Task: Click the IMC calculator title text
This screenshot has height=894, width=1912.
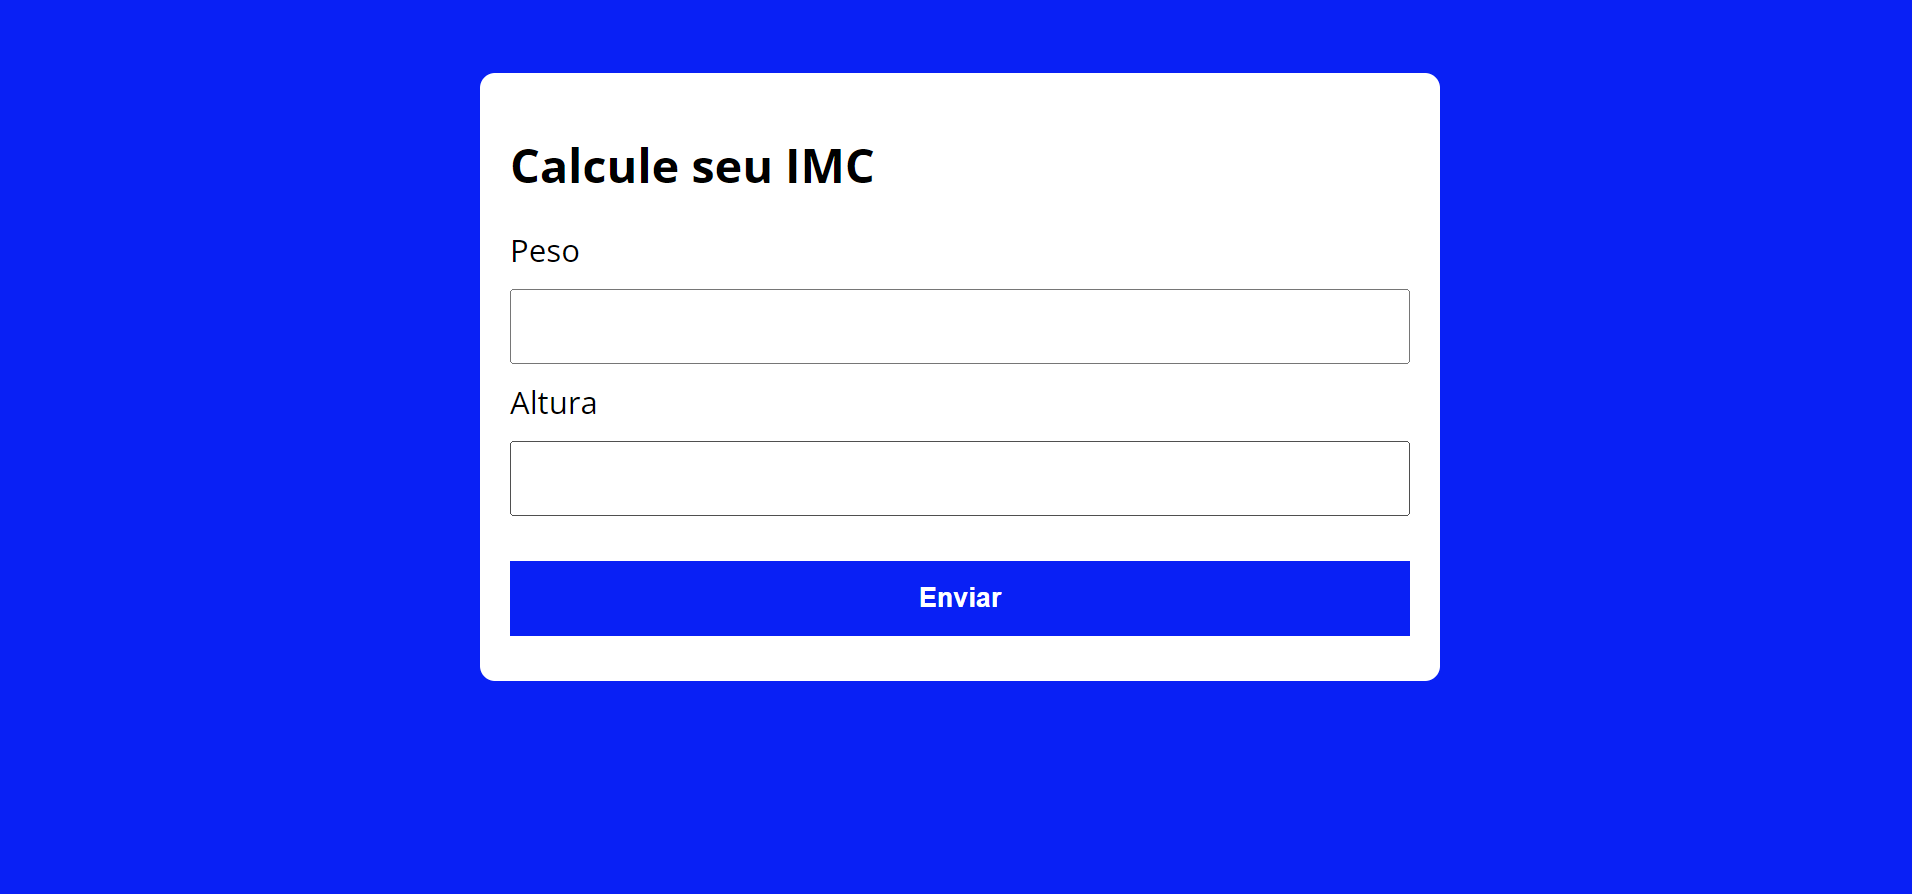Action: tap(692, 166)
